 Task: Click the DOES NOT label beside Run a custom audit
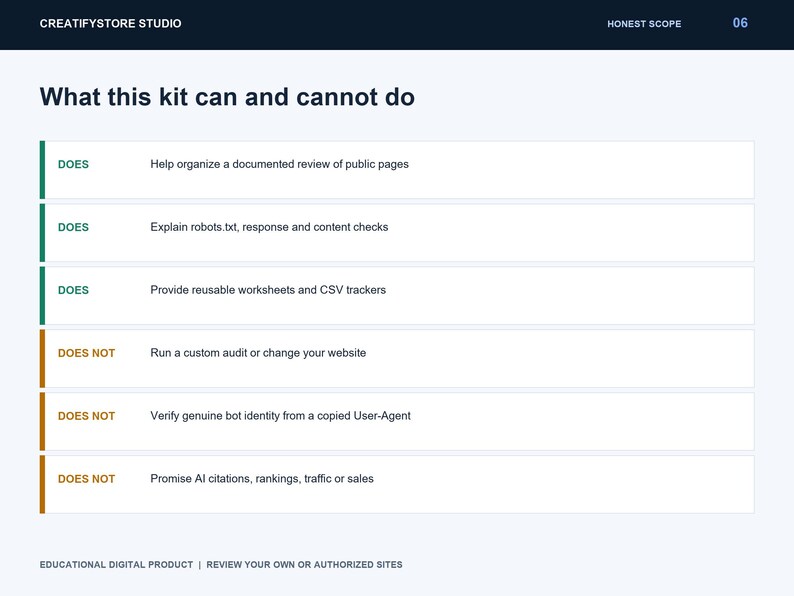pyautogui.click(x=87, y=353)
